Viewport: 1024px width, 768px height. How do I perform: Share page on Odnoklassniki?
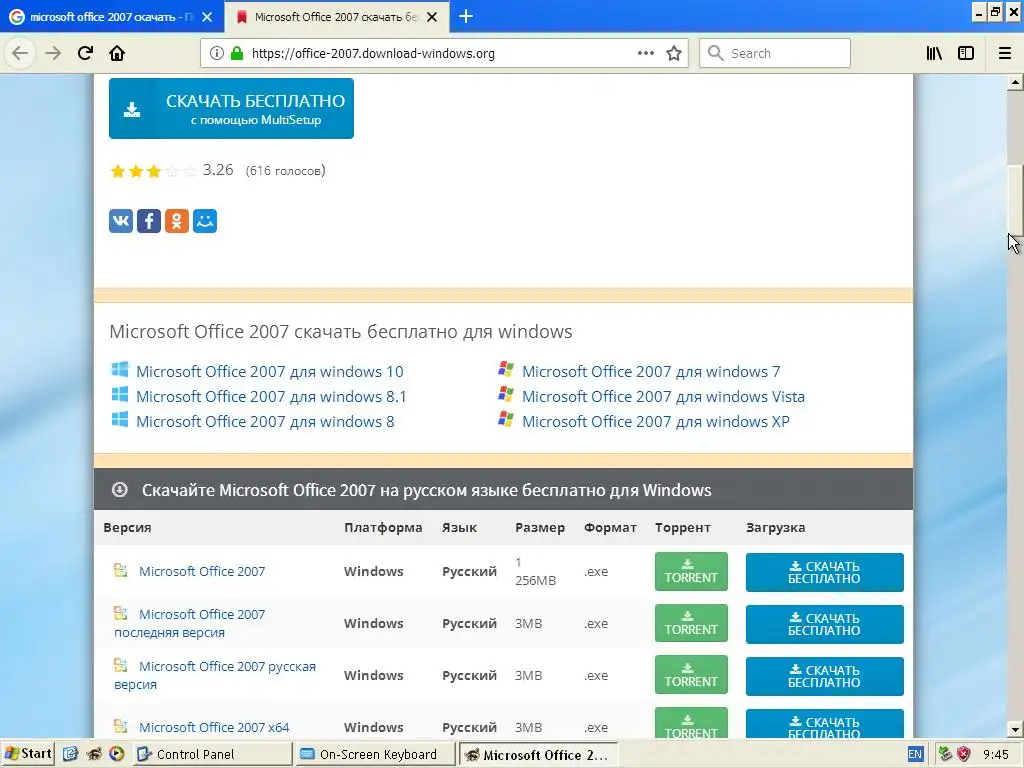[x=177, y=221]
